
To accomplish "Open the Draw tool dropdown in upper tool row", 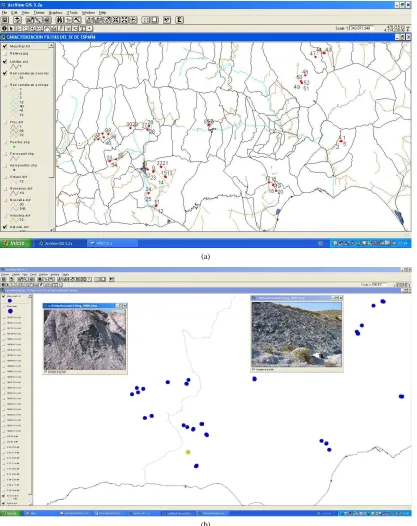I will pyautogui.click(x=90, y=29).
